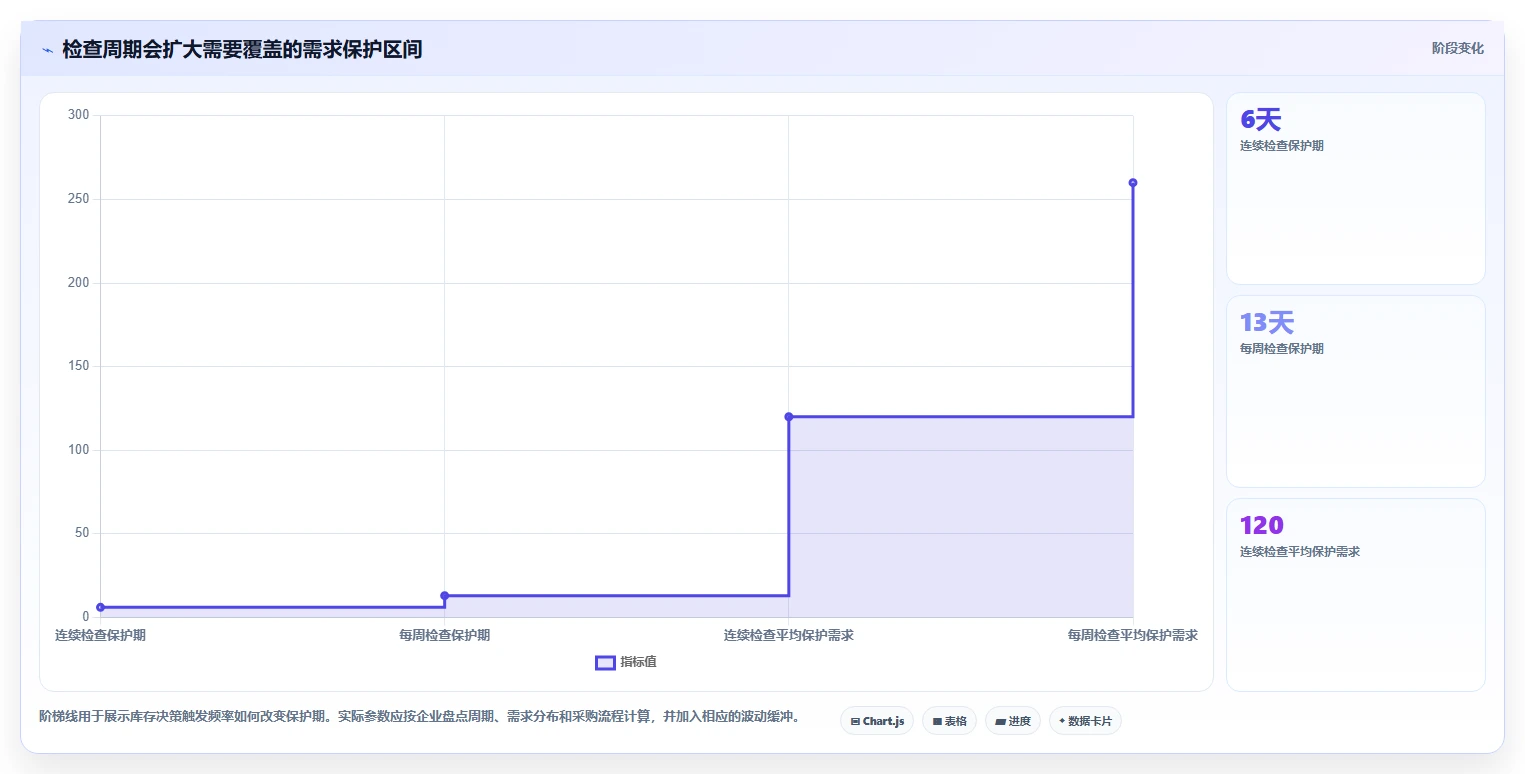
Task: Click the data point above 每周检查保护期
Action: [445, 596]
